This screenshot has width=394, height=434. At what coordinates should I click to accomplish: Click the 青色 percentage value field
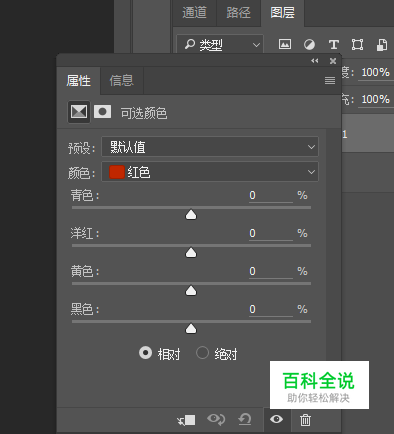(x=271, y=195)
